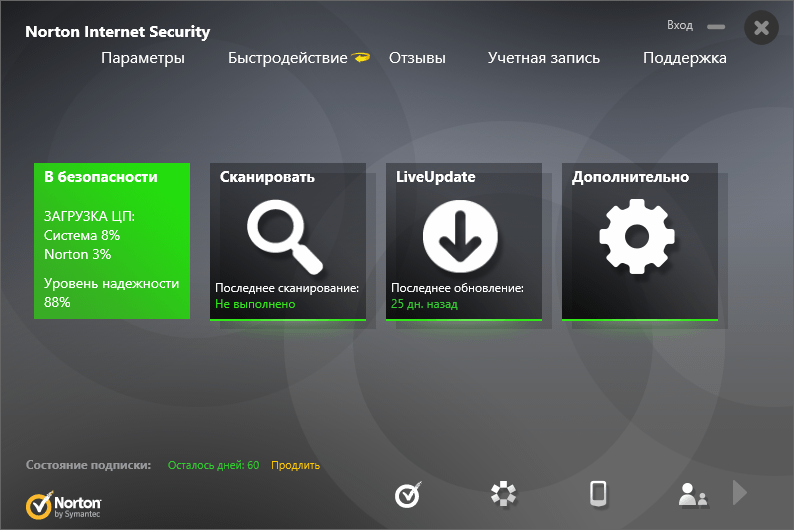
Task: Click the Продлить renewal link
Action: [x=295, y=465]
